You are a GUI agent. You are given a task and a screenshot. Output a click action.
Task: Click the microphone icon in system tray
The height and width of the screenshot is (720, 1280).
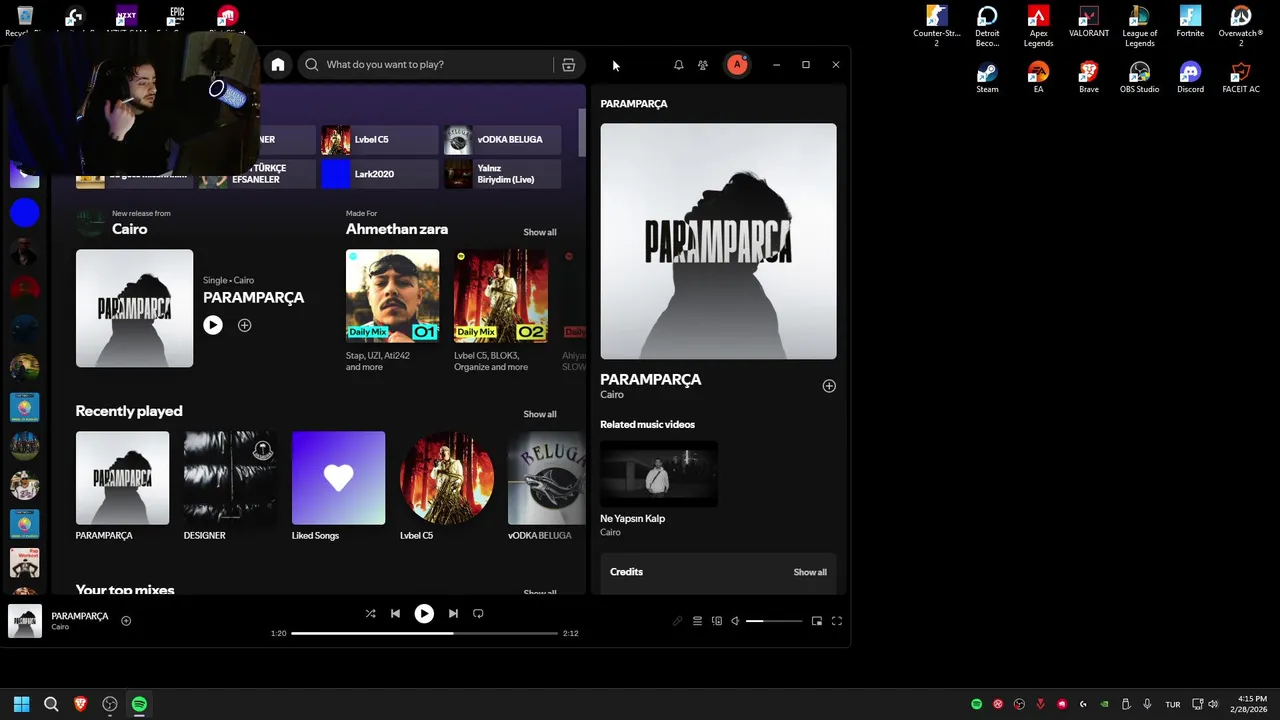tap(1147, 704)
